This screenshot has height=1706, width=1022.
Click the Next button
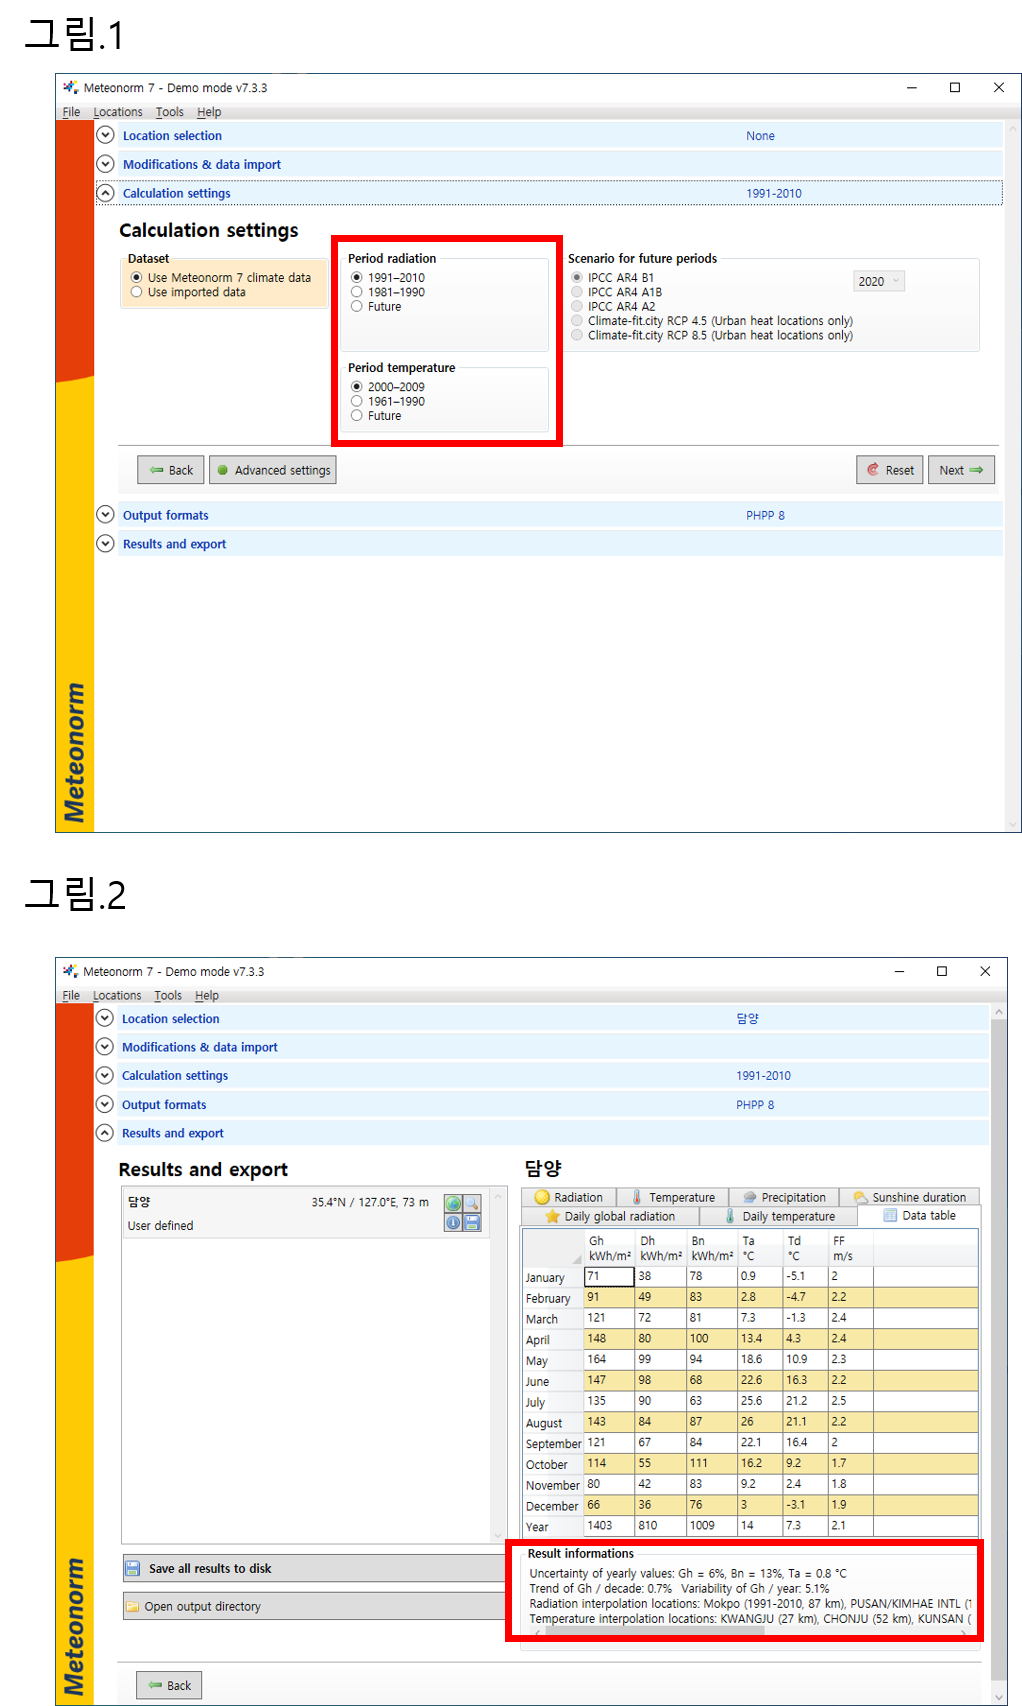click(960, 470)
